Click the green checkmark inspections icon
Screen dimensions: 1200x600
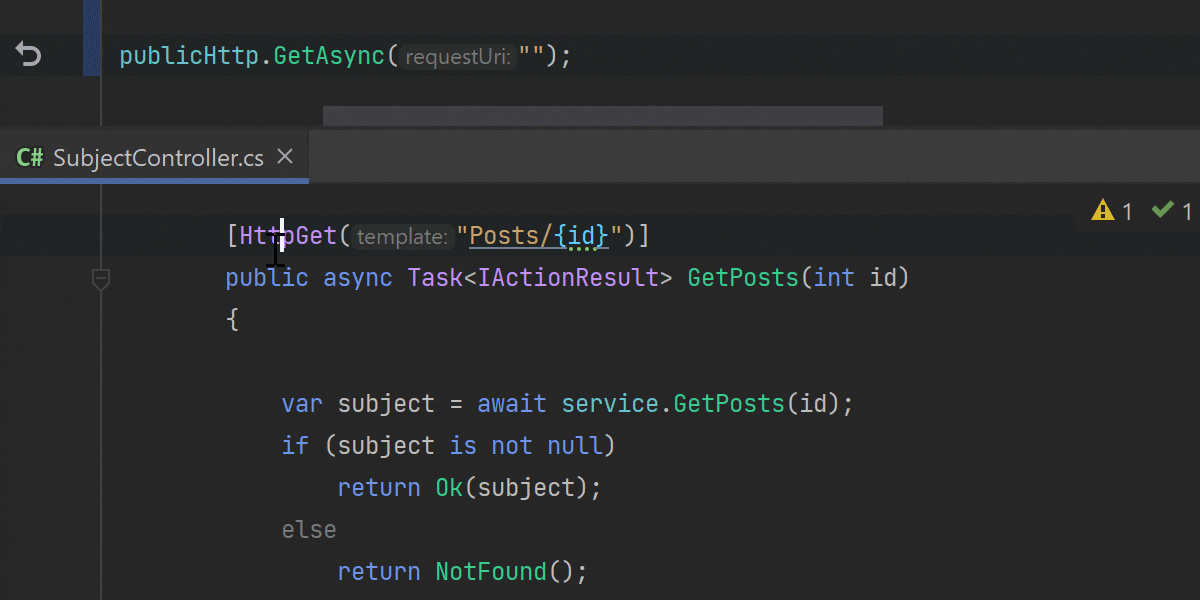[x=1163, y=211]
